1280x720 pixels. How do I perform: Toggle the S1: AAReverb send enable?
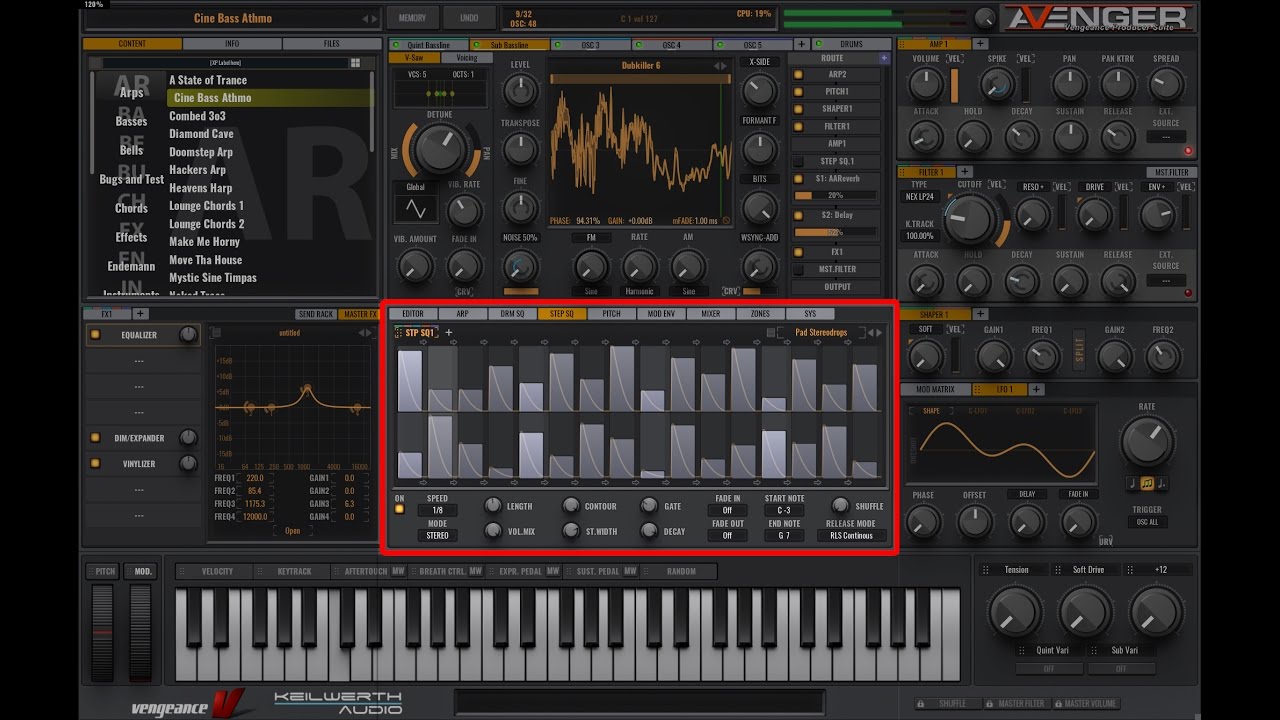pos(798,179)
